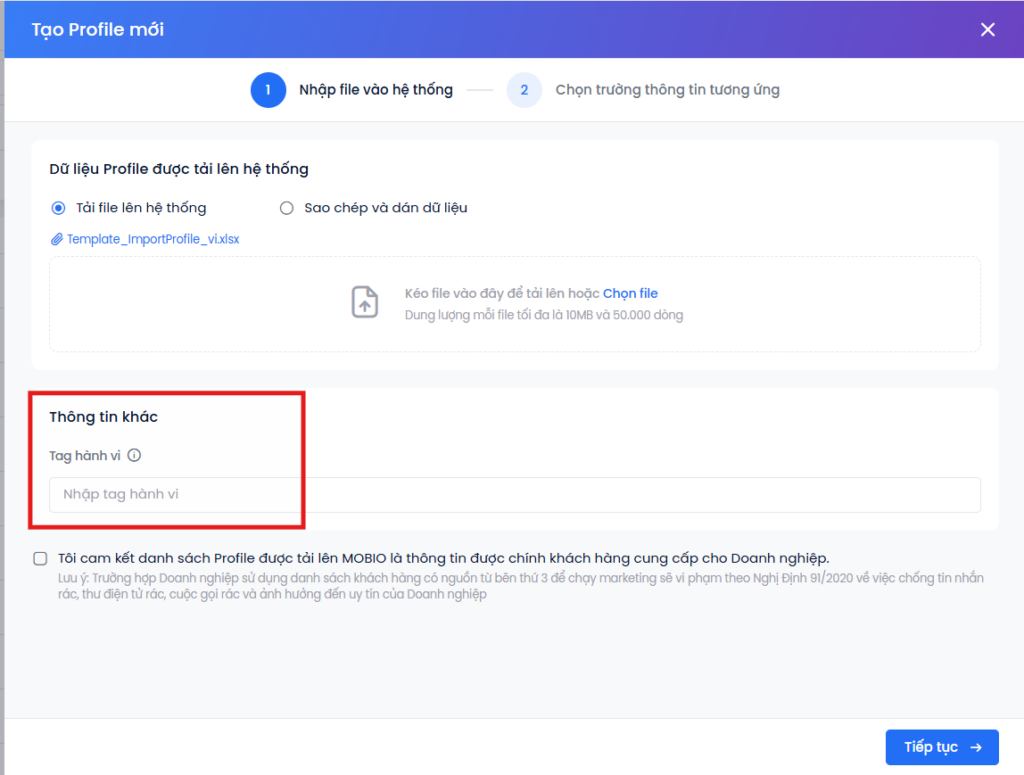Click the Thông tin khác section heading
1024x775 pixels.
pyautogui.click(x=103, y=417)
